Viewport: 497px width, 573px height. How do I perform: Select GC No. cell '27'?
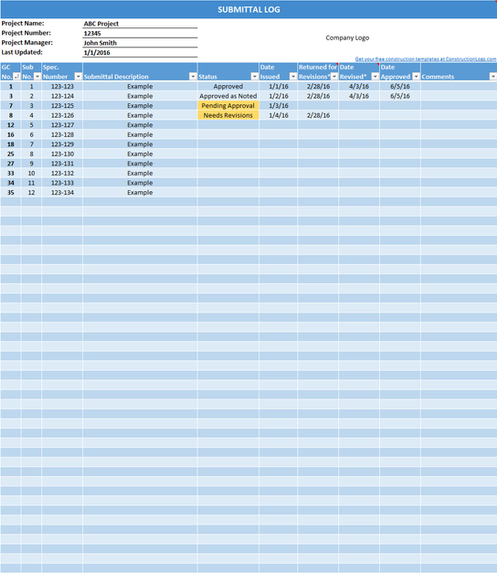(x=11, y=163)
